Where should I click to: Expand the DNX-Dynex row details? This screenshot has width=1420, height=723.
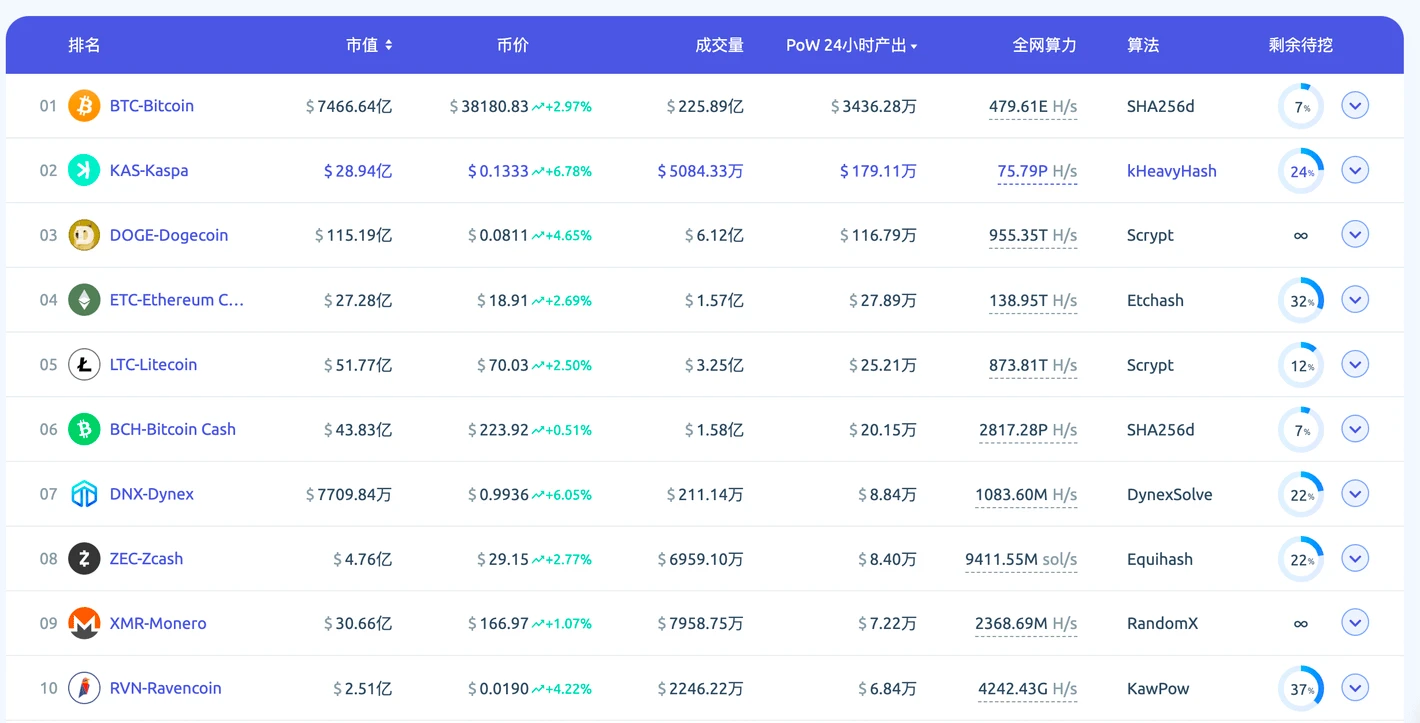(1355, 493)
